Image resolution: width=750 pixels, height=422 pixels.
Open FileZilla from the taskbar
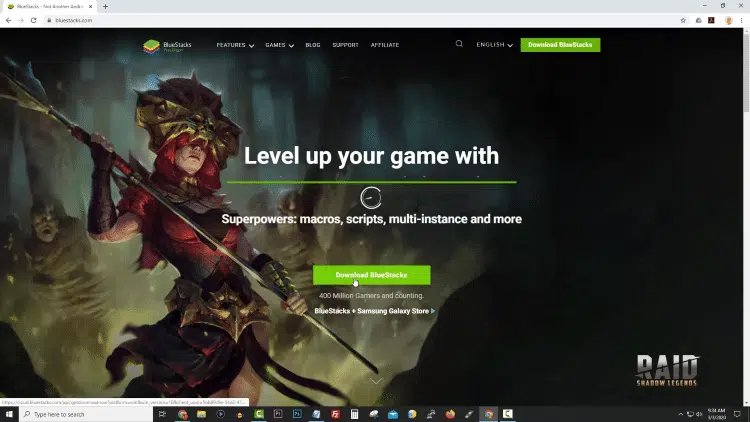point(335,414)
